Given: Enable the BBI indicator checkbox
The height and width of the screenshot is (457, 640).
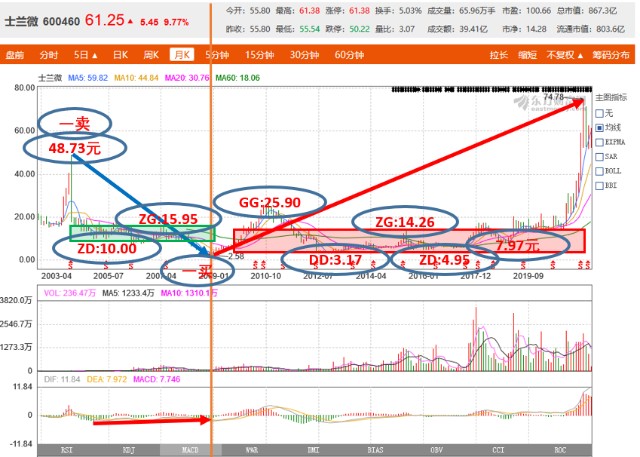Looking at the screenshot, I should [600, 186].
